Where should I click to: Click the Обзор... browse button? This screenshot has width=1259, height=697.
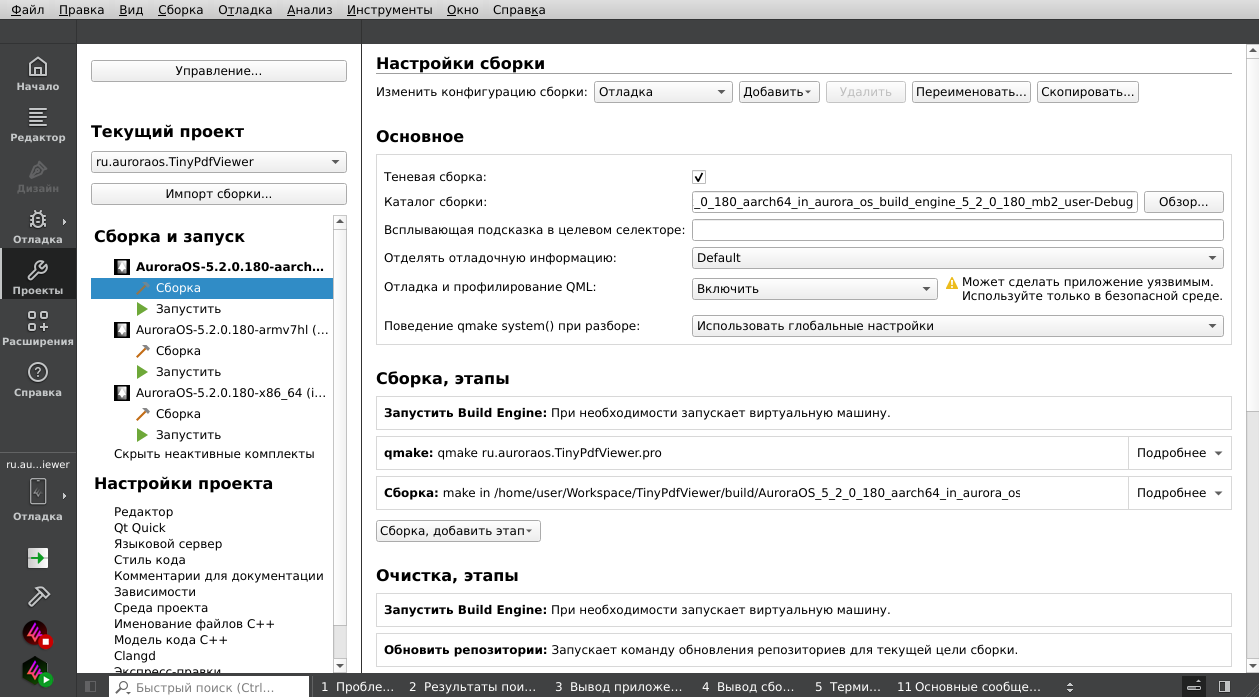(x=1183, y=202)
